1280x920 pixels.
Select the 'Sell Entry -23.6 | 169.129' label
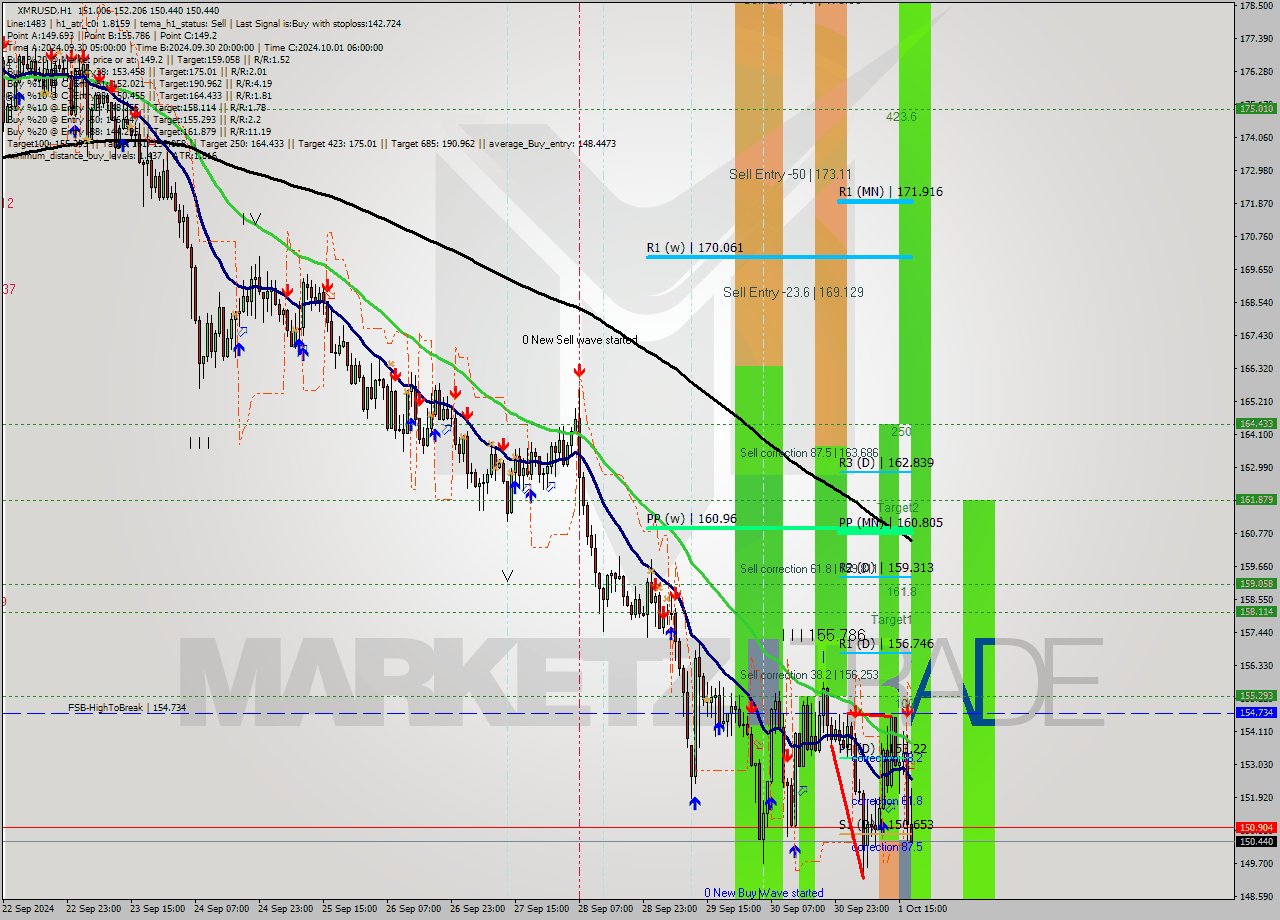tap(793, 292)
